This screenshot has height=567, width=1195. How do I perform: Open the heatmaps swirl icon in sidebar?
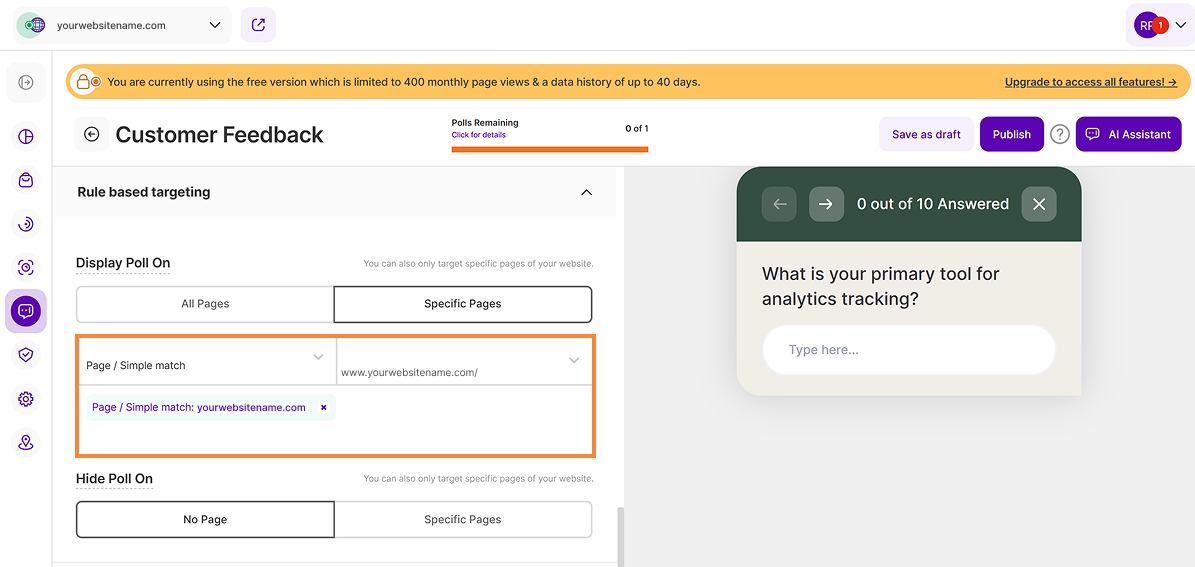[26, 224]
